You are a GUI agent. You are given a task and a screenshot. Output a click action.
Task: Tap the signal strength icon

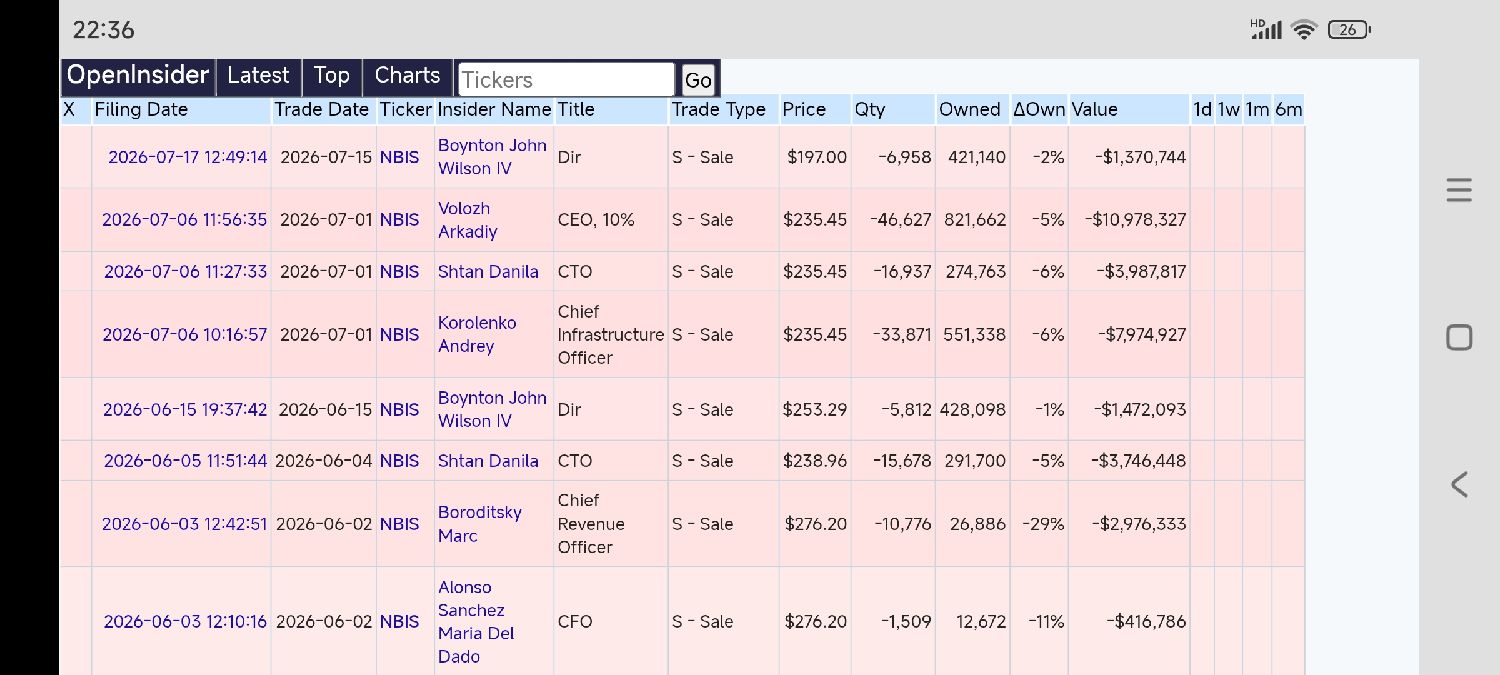pos(1266,29)
